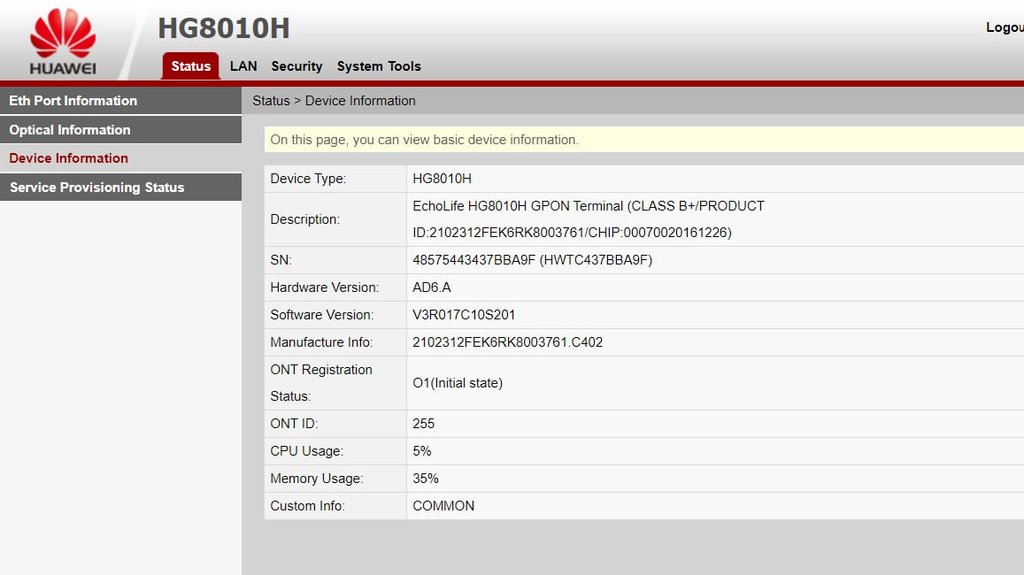Click the 'Memory Usage:' label
Screen dimensions: 1024x575
(317, 478)
